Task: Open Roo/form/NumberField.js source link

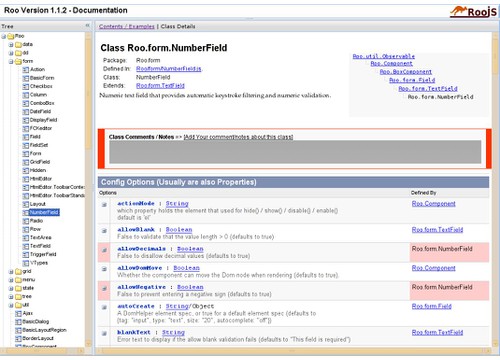Action: [169, 69]
